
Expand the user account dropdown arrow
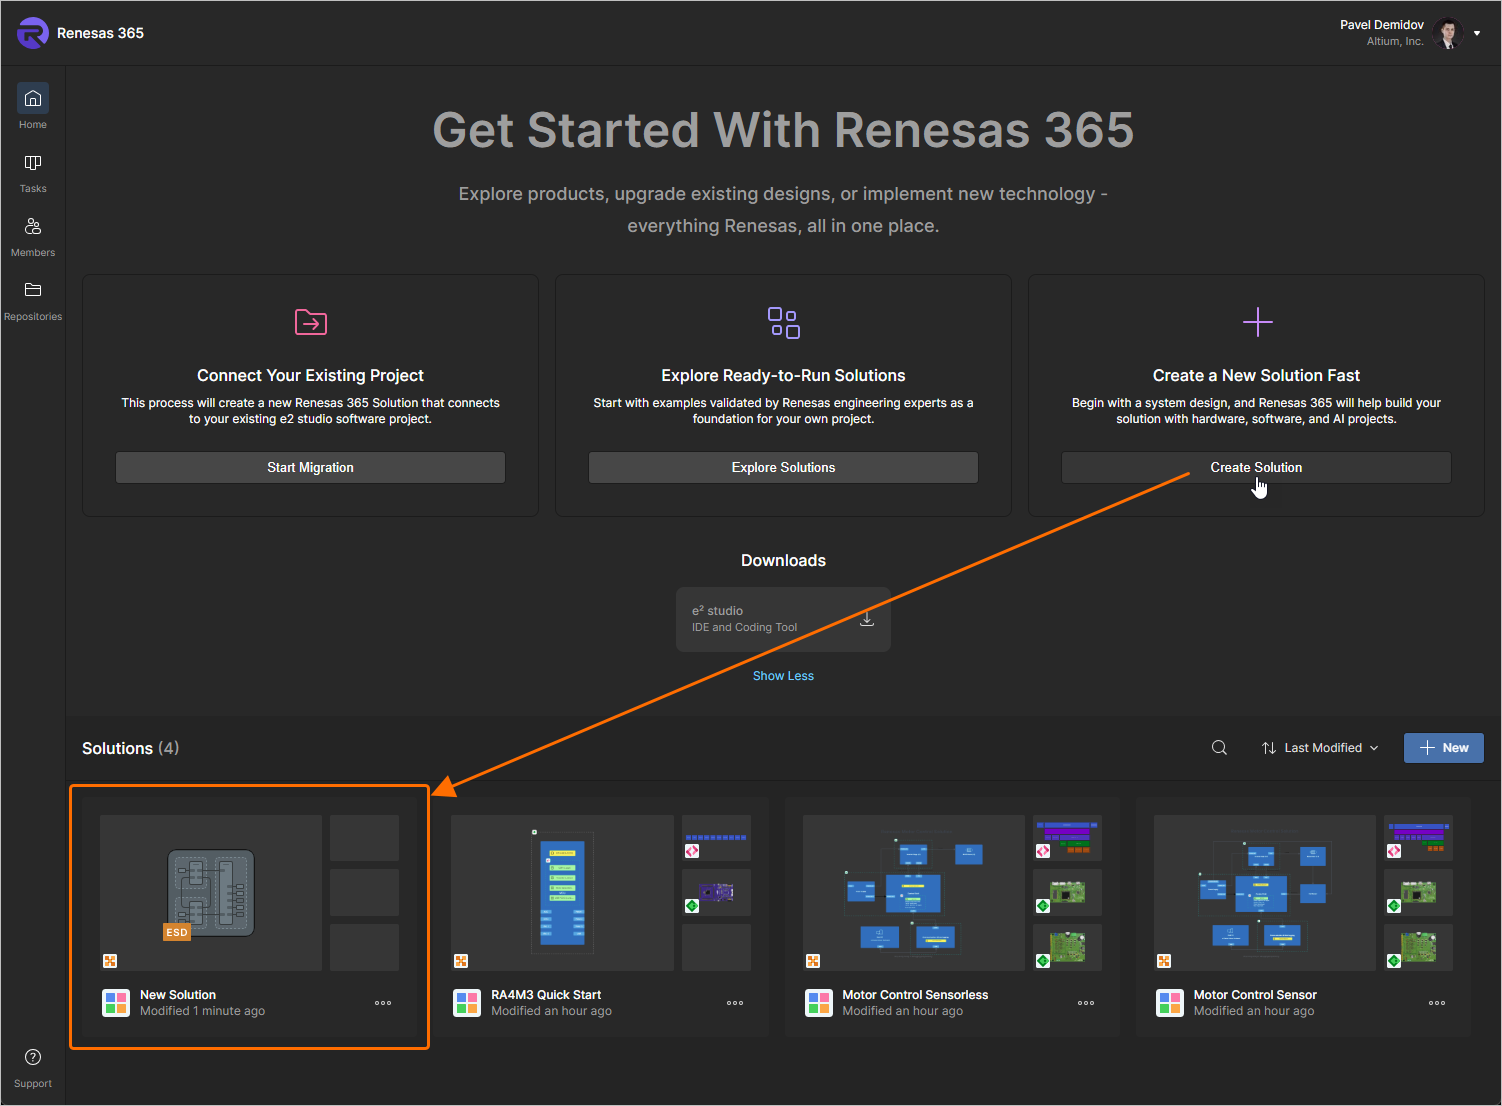[x=1477, y=33]
